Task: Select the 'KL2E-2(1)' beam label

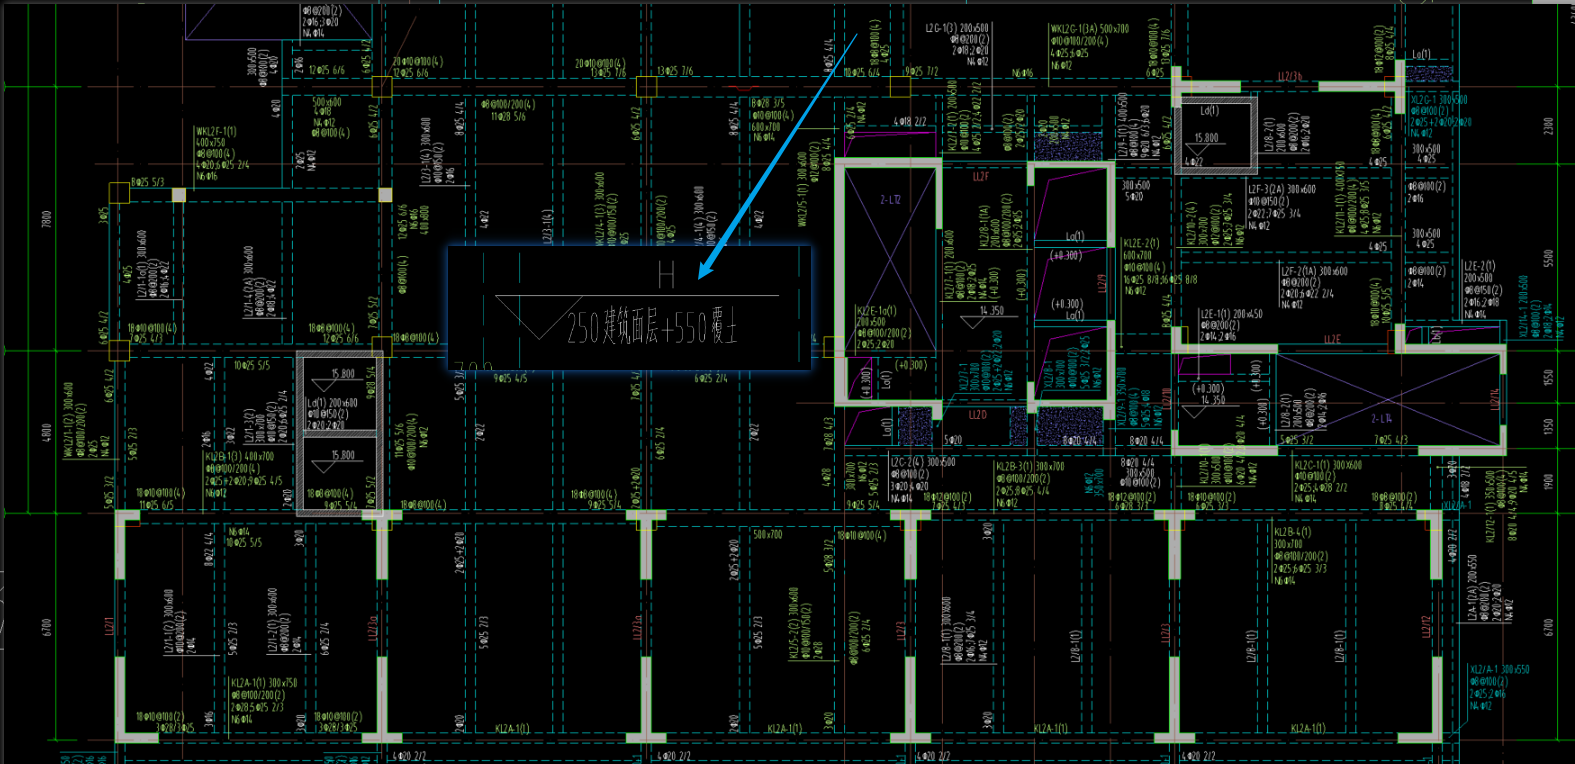Action: coord(1141,243)
